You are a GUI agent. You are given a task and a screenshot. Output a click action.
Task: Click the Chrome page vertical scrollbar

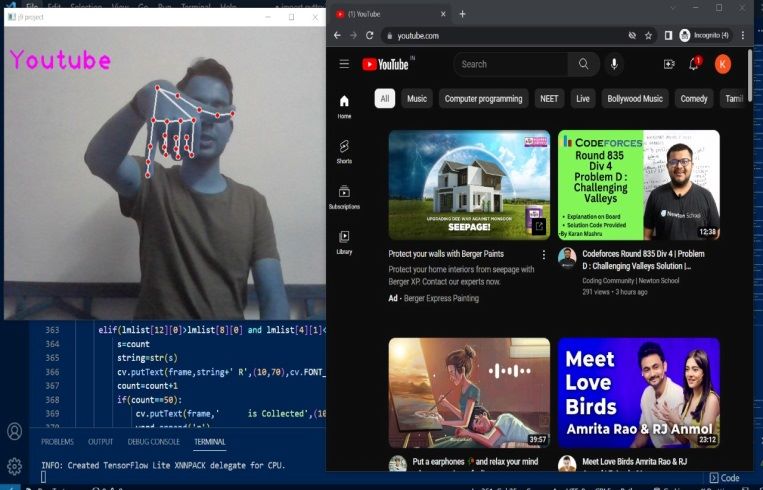coord(750,75)
